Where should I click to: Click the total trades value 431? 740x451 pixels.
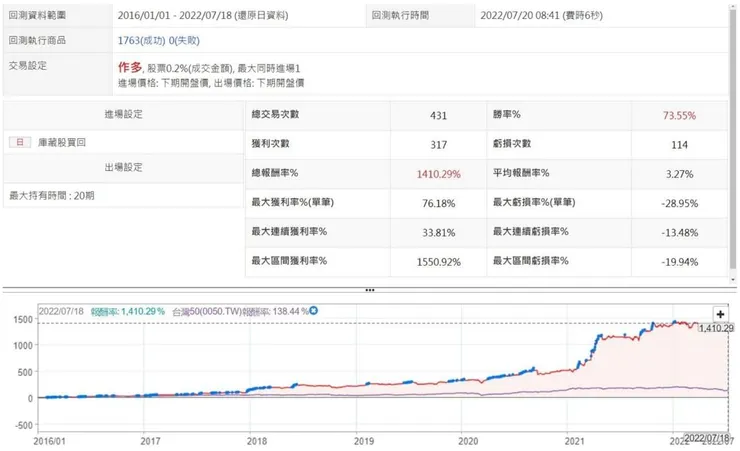pos(438,116)
